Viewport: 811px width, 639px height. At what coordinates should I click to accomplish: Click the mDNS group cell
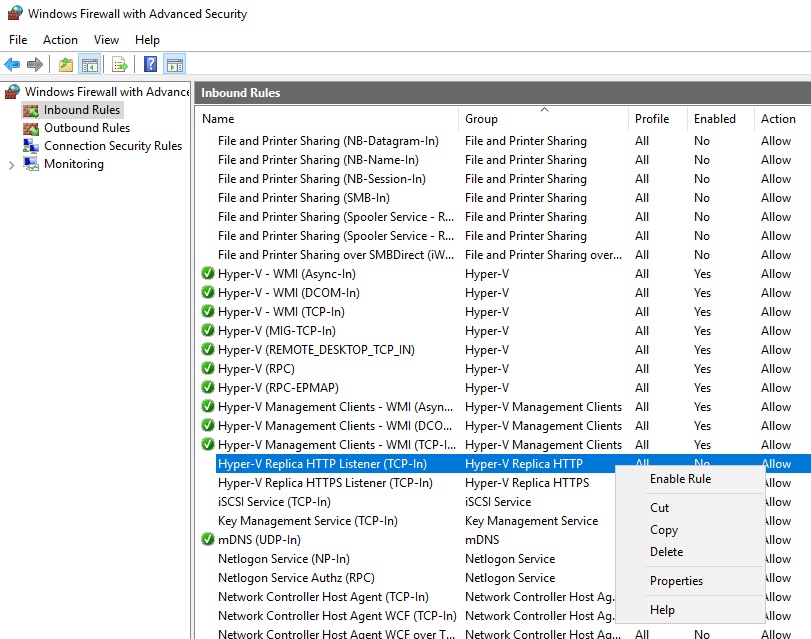(482, 540)
